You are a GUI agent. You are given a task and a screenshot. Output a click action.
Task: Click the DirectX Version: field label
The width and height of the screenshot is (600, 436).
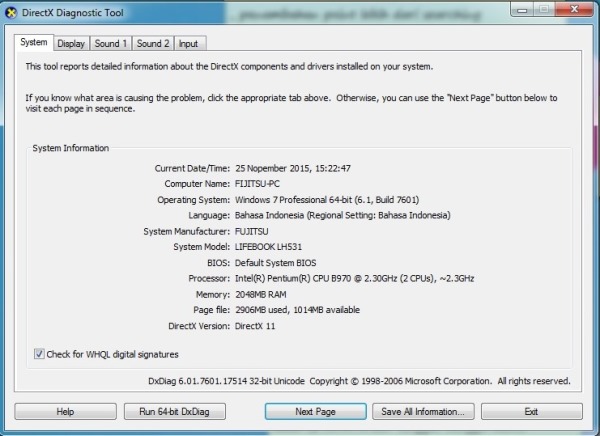(x=199, y=326)
